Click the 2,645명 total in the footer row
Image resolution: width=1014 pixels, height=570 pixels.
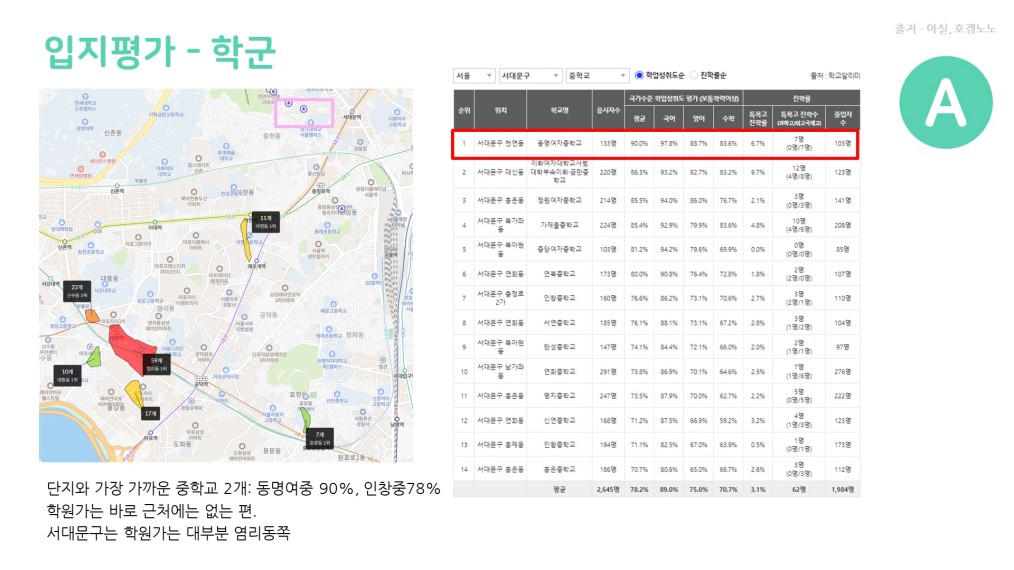tap(608, 490)
